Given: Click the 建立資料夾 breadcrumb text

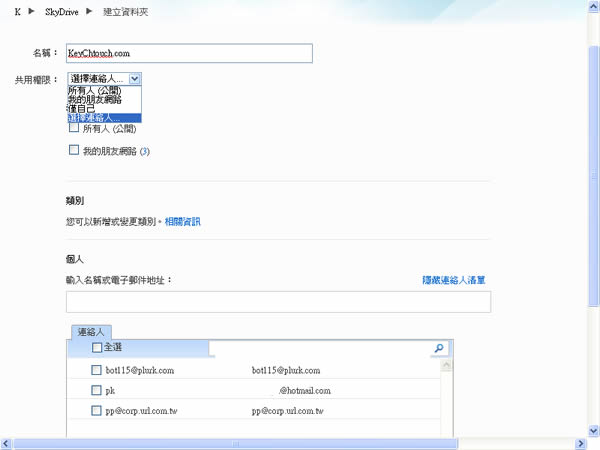Looking at the screenshot, I should pyautogui.click(x=126, y=12).
